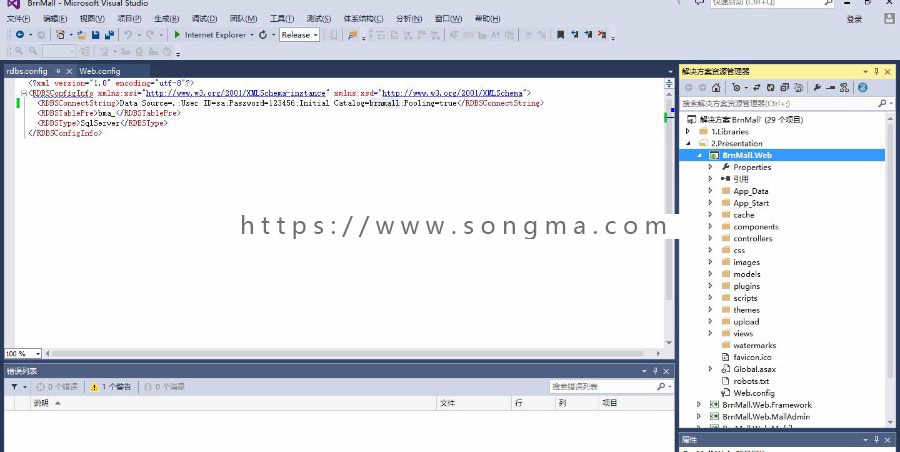Viewport: 900px width, 452px height.
Task: Toggle the 0 messages filter button
Action: [165, 387]
